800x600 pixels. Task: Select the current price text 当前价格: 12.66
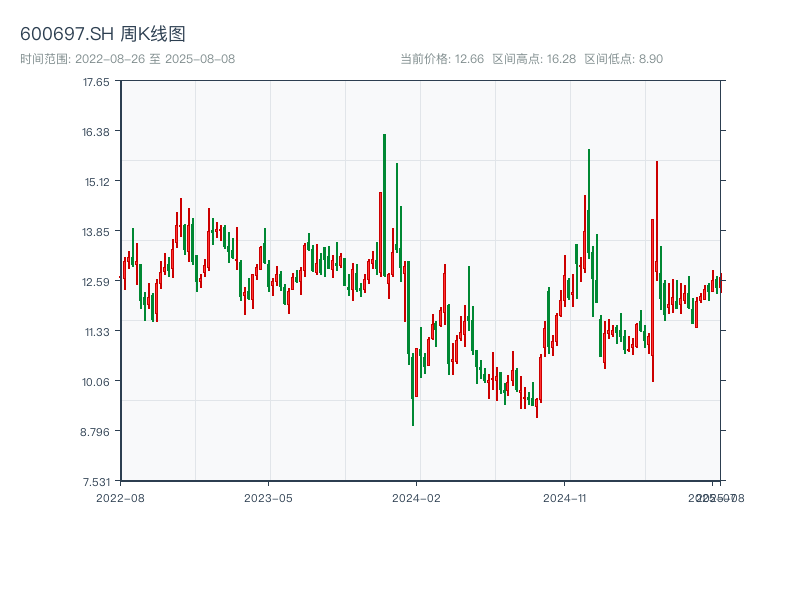click(442, 59)
